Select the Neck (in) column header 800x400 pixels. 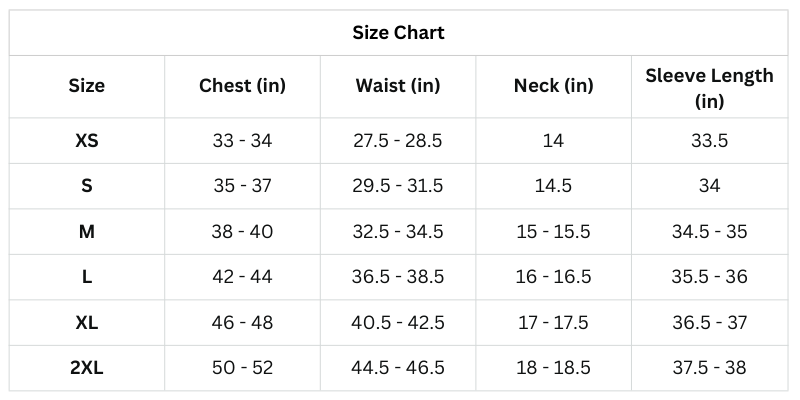pos(553,86)
